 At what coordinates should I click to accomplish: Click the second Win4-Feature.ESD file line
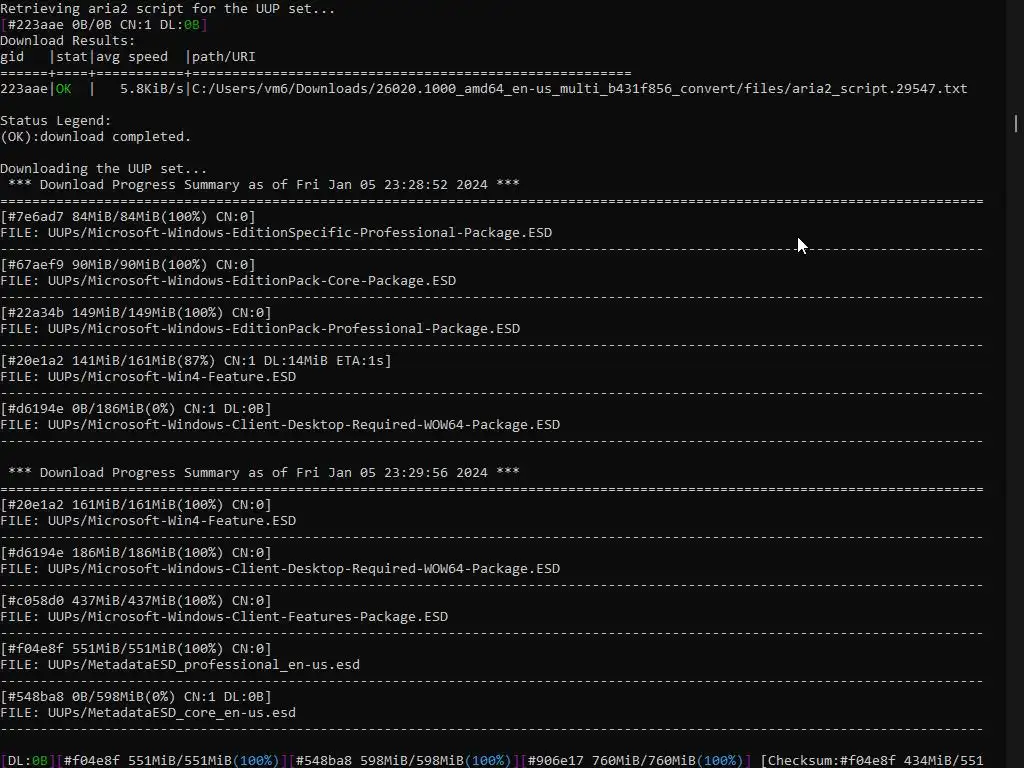coord(148,520)
